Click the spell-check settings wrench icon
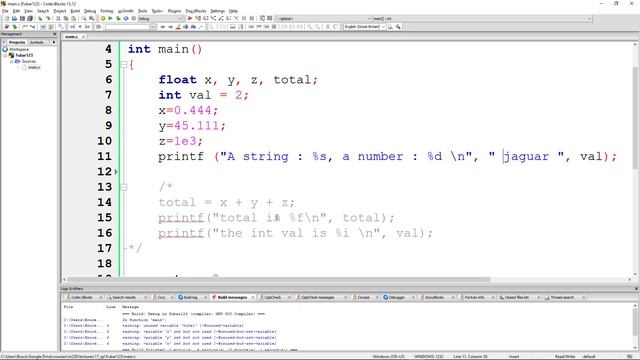 pyautogui.click(x=398, y=27)
